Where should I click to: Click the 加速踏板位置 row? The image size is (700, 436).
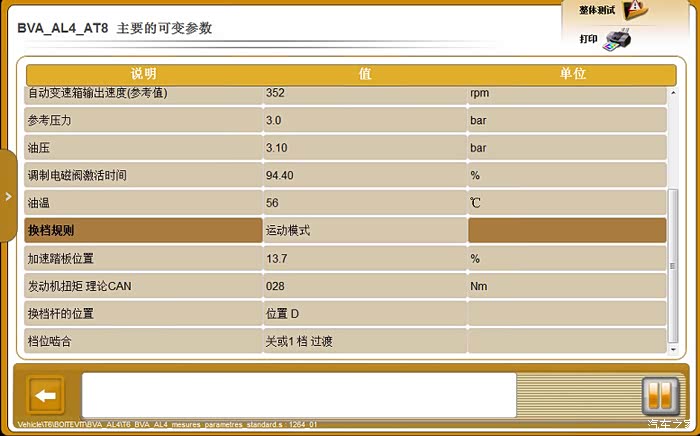coord(143,259)
